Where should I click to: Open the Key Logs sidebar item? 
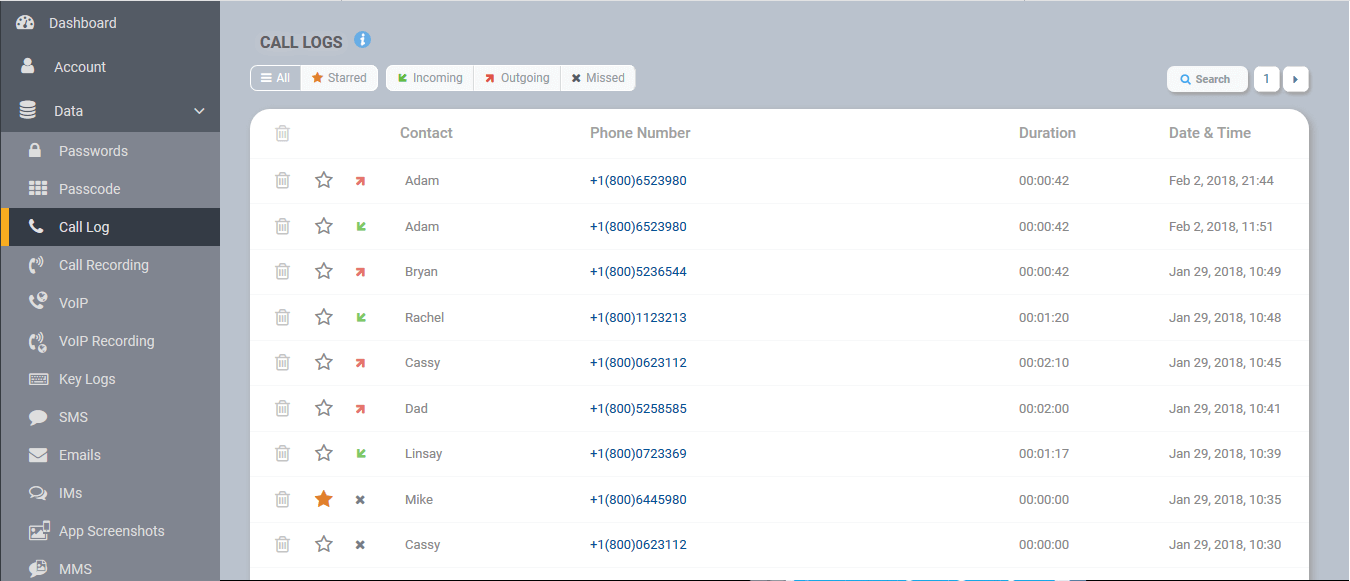[87, 379]
